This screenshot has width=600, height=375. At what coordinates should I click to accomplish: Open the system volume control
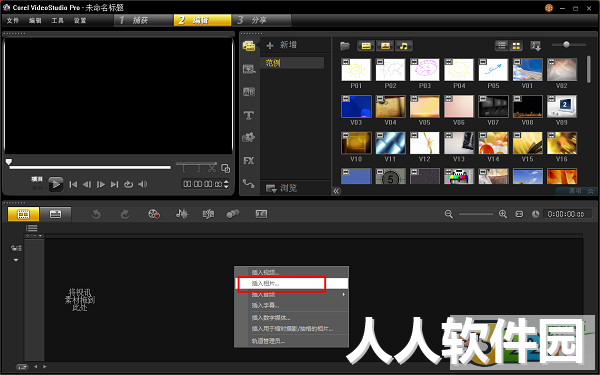point(143,184)
